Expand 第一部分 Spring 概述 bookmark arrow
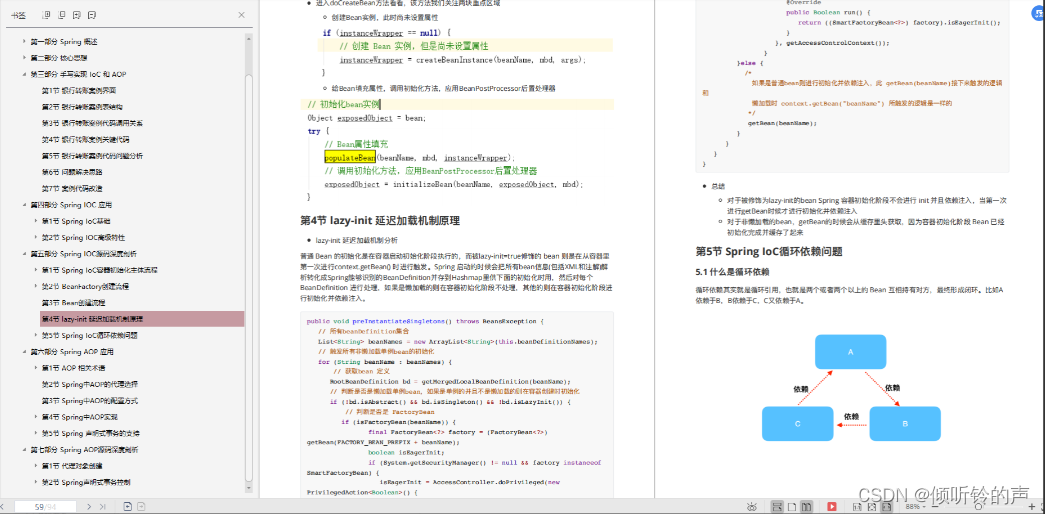 (25, 41)
